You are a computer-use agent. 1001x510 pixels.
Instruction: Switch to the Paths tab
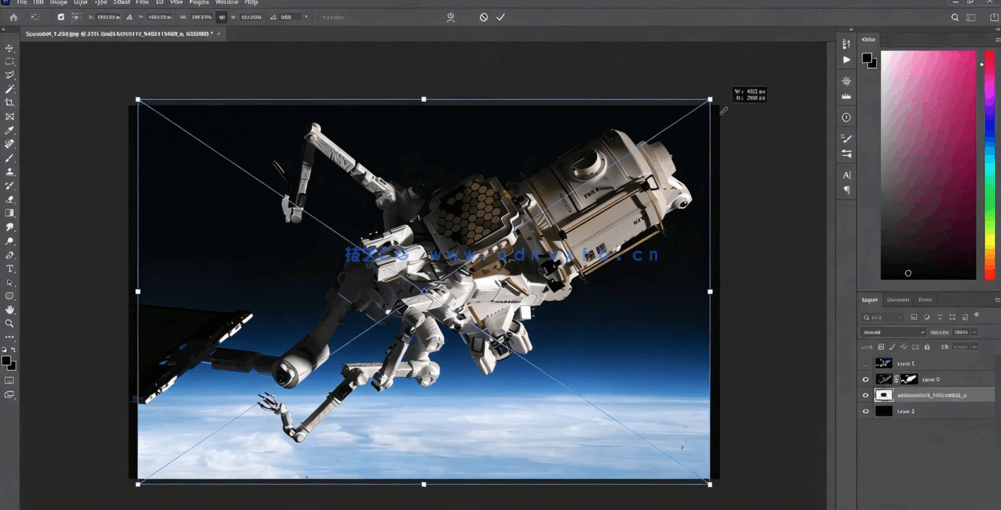[x=925, y=300]
